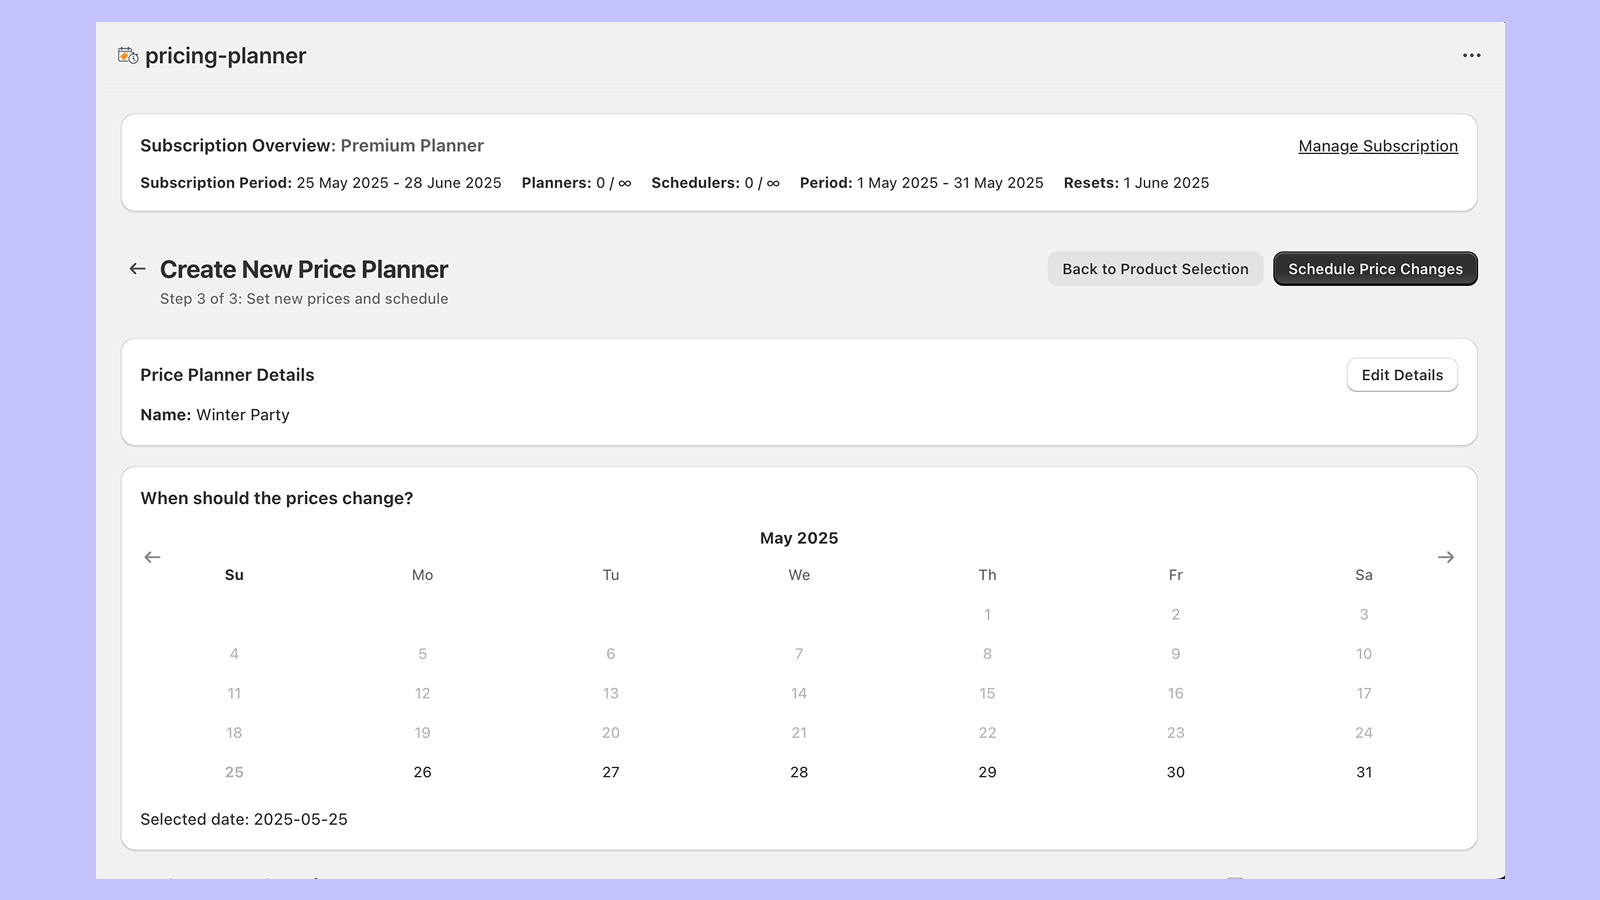Show the next month in the calendar
The width and height of the screenshot is (1600, 900).
tap(1446, 557)
